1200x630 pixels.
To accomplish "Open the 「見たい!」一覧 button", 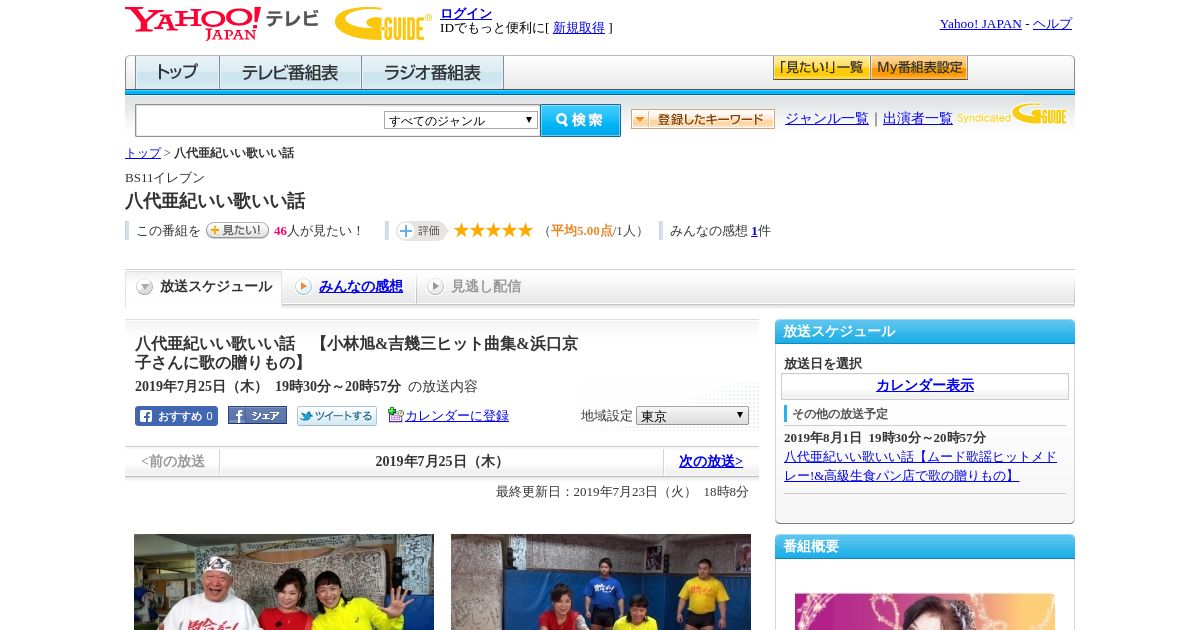I will click(x=821, y=68).
